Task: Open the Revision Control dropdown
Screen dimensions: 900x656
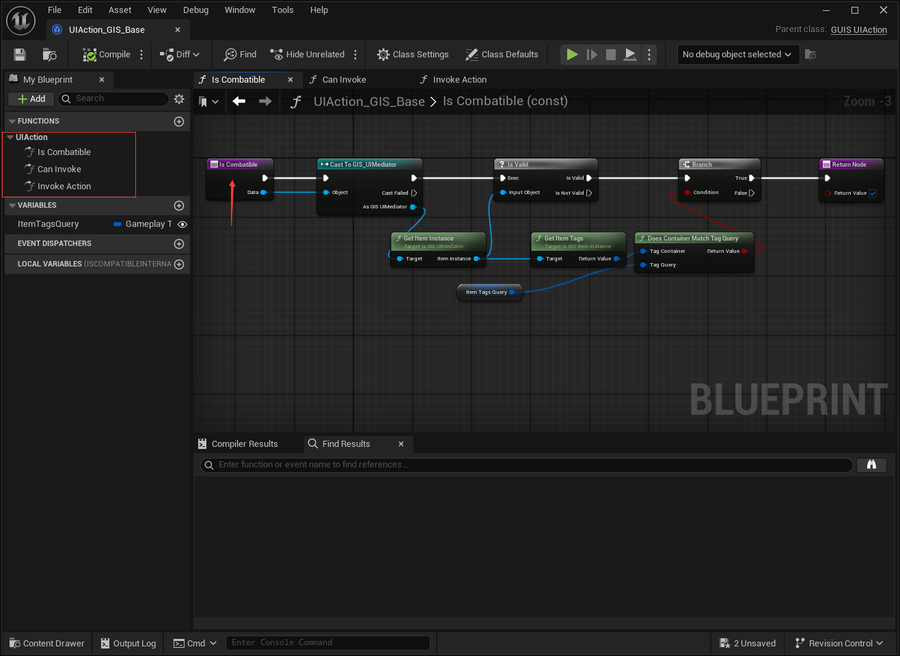Action: click(839, 643)
